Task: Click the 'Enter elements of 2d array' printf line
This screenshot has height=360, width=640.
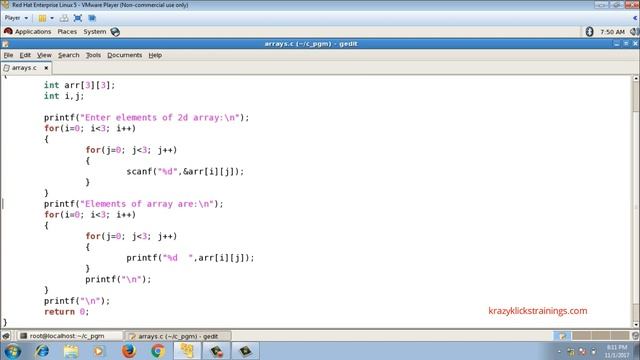Action: (147, 118)
